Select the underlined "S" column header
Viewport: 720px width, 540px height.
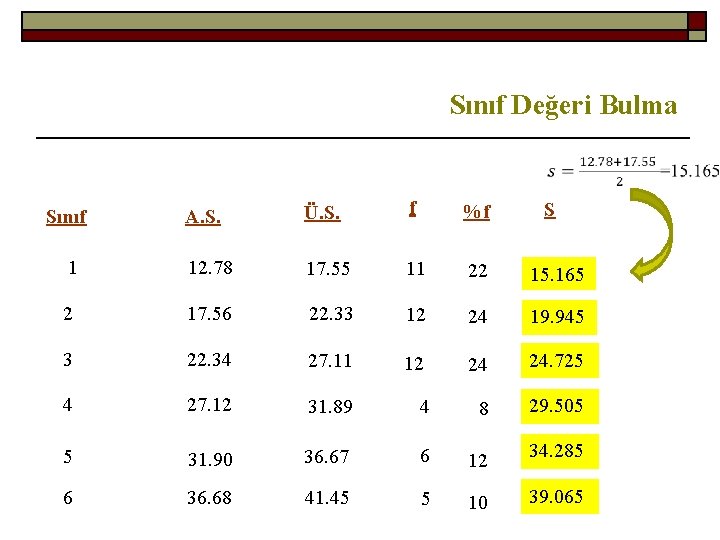coord(550,210)
